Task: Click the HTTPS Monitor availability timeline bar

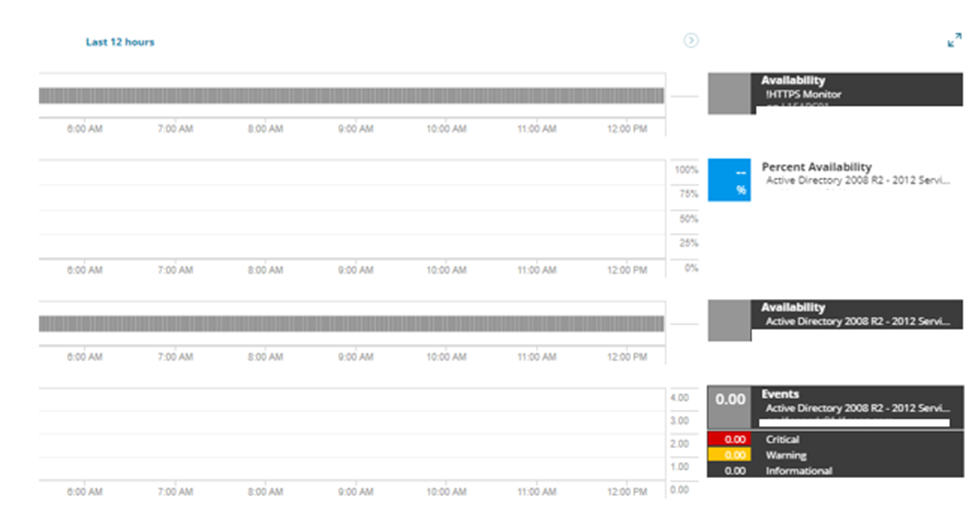Action: 351,95
